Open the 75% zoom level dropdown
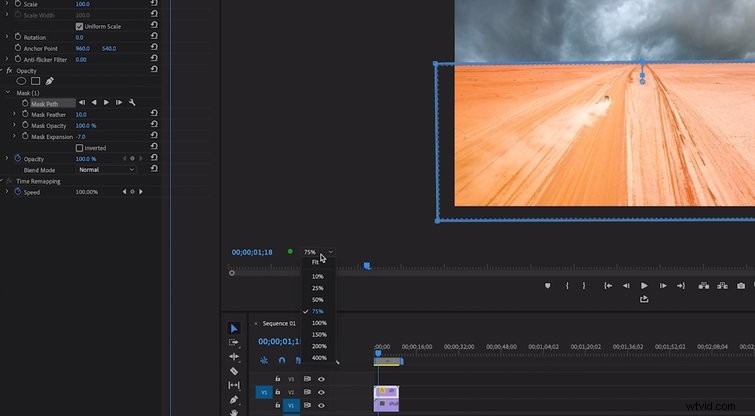This screenshot has width=755, height=416. (317, 252)
